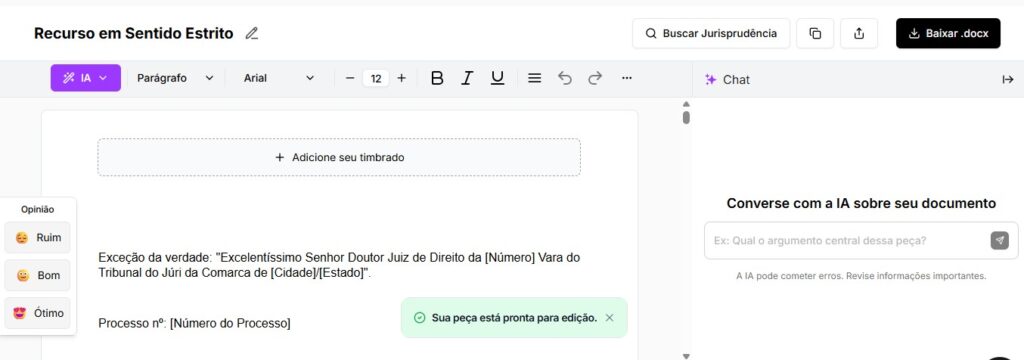
Task: Open the purple IA tools dropdown
Action: tap(86, 78)
